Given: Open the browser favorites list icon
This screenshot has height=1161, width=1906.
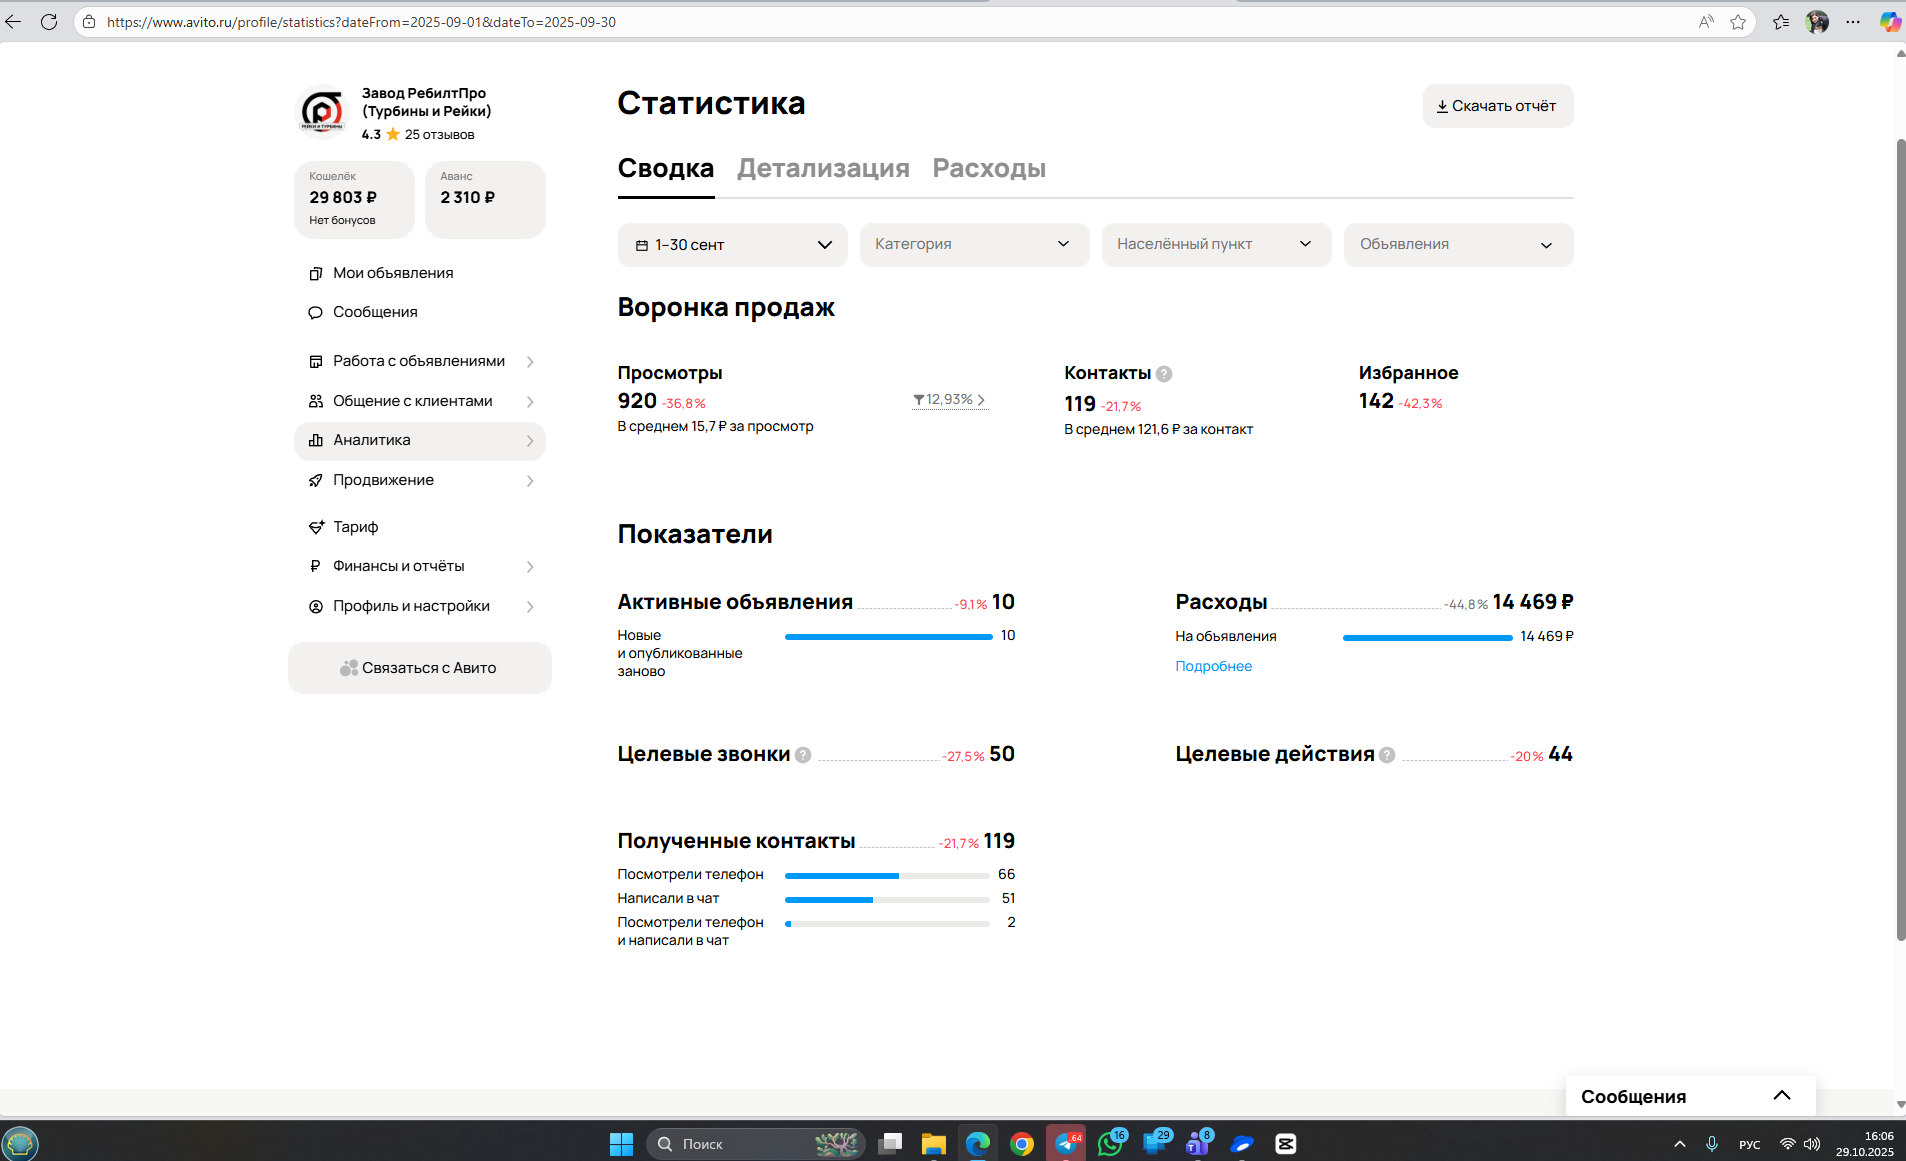Looking at the screenshot, I should (x=1781, y=22).
